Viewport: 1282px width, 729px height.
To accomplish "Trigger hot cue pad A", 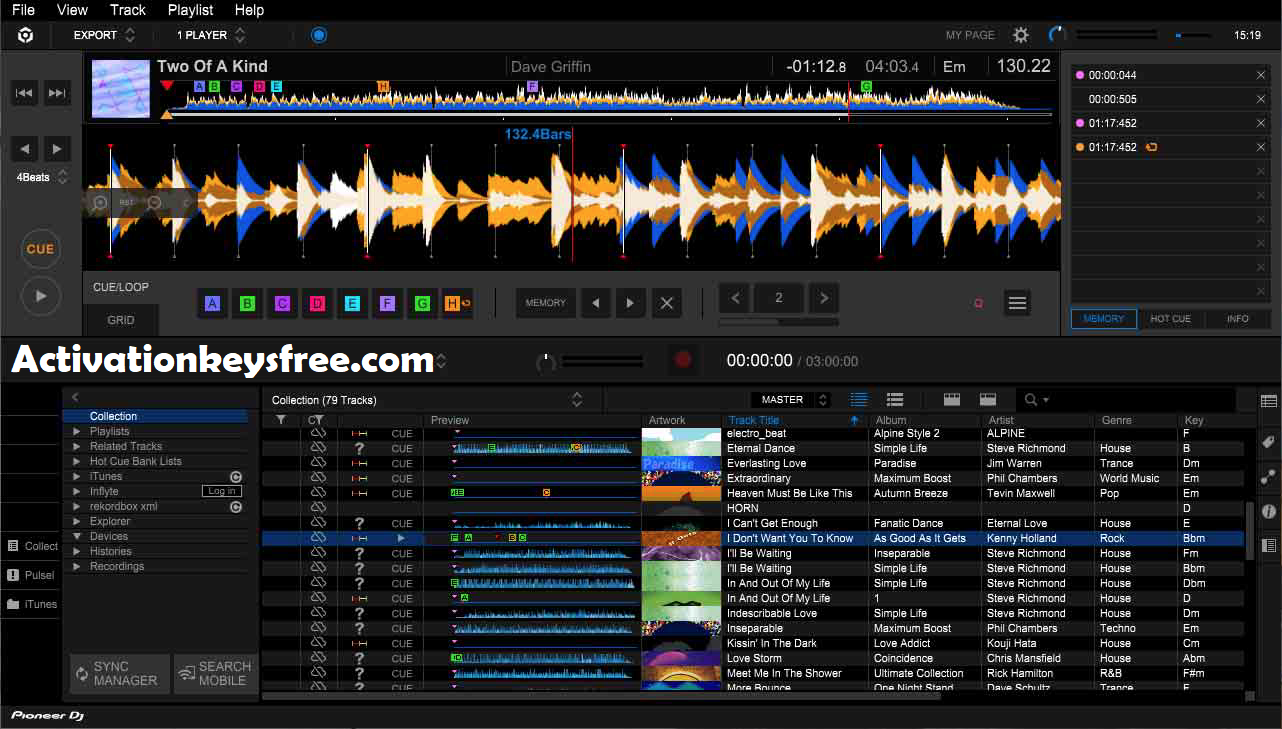I will point(212,303).
